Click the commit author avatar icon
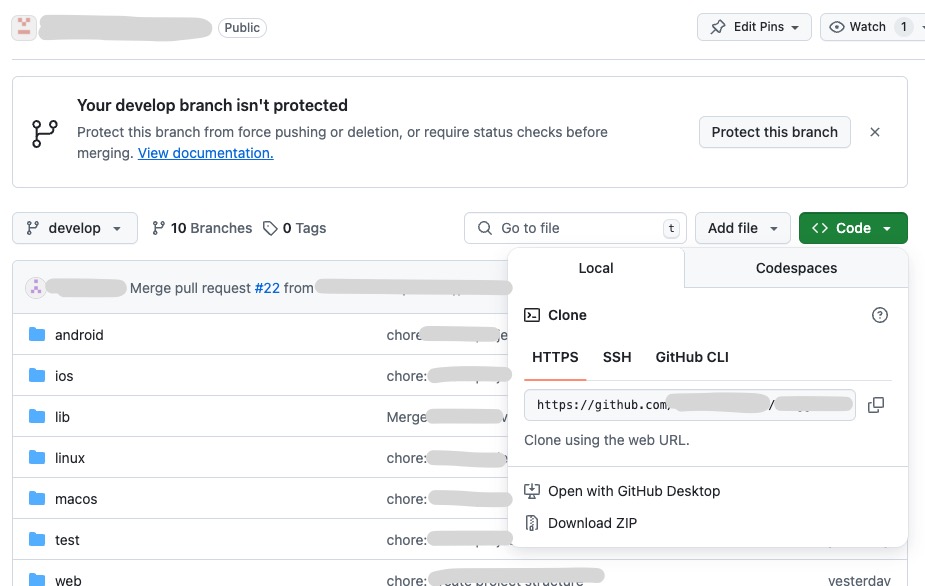 tap(36, 288)
